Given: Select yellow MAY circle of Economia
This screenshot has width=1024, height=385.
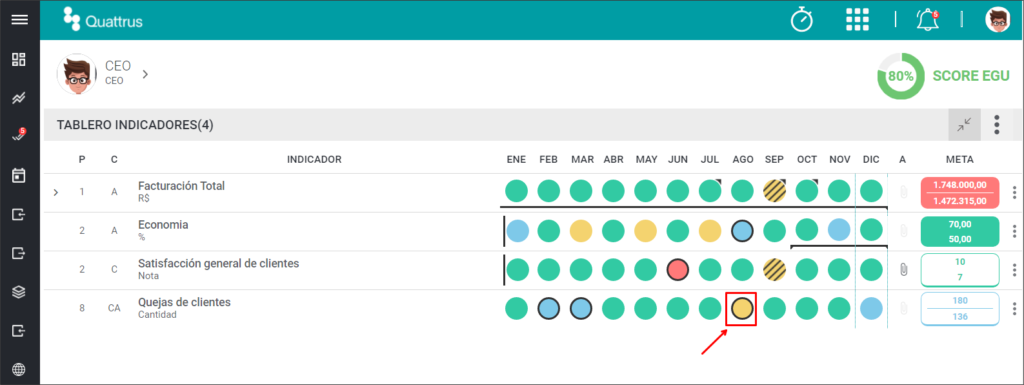Looking at the screenshot, I should point(646,230).
